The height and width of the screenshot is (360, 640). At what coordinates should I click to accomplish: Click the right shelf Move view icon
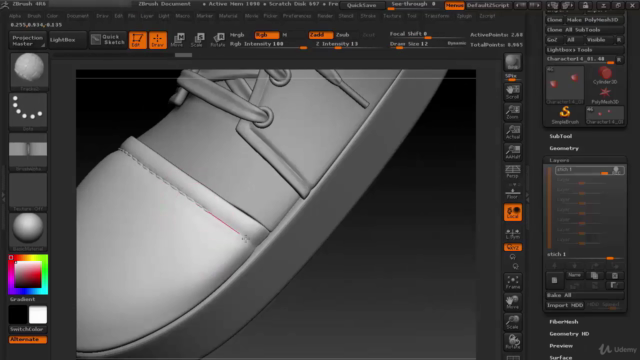pyautogui.click(x=513, y=302)
